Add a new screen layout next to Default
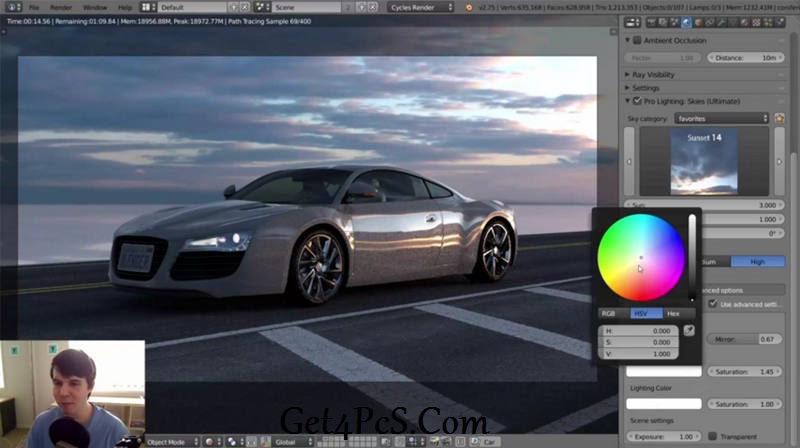800x448 pixels. (x=234, y=7)
